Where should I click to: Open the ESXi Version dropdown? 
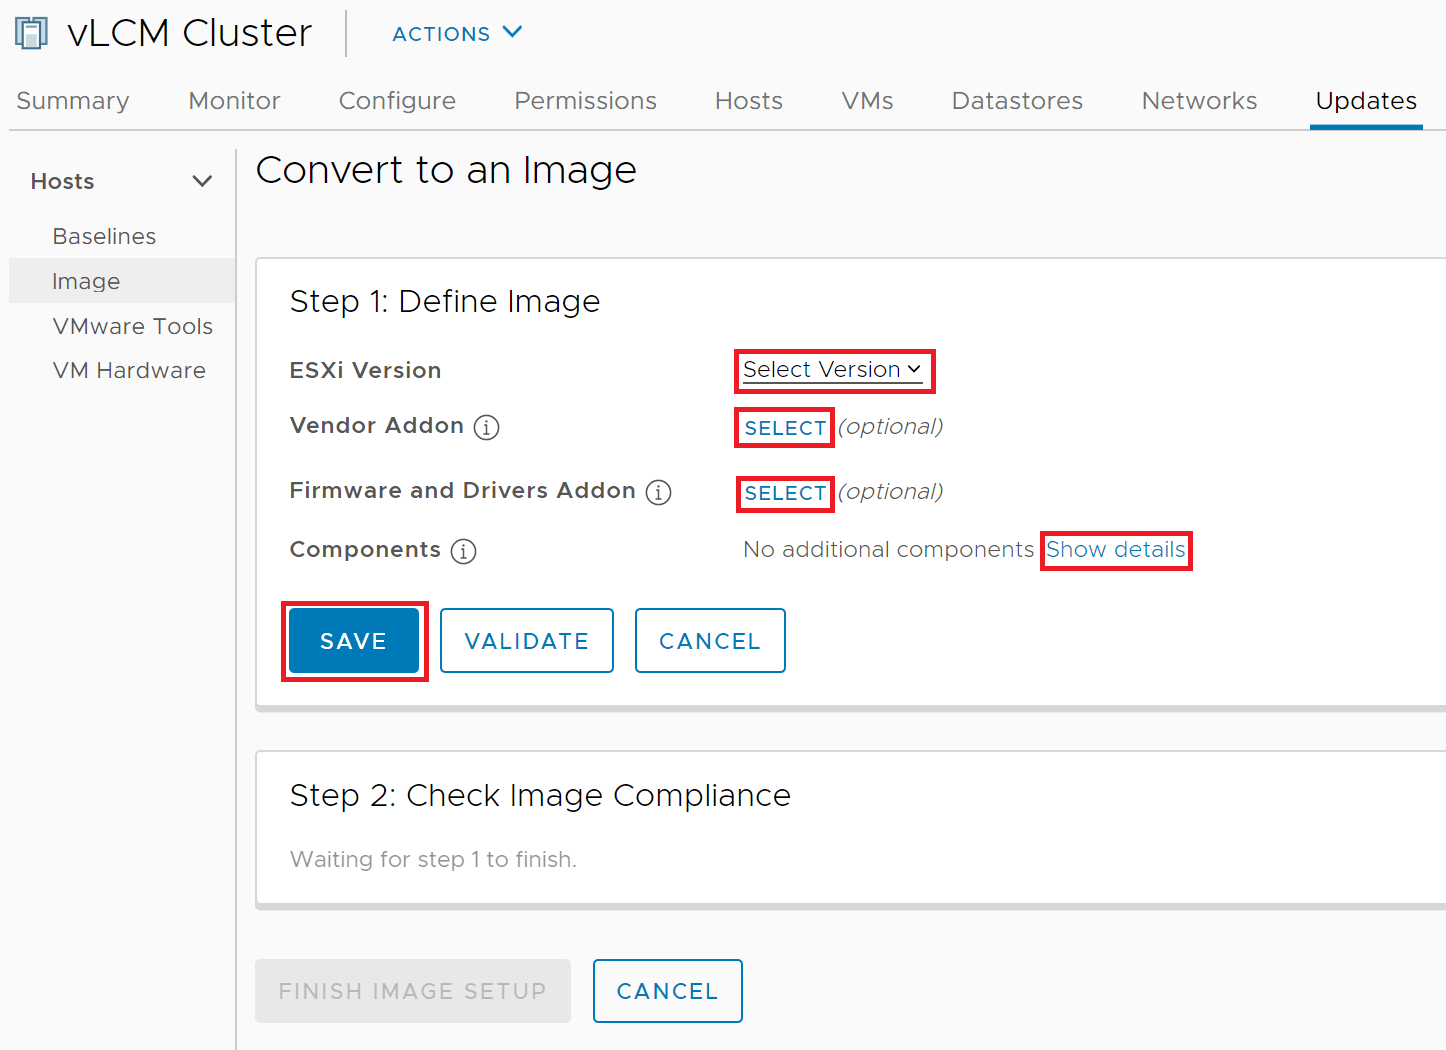coord(833,370)
